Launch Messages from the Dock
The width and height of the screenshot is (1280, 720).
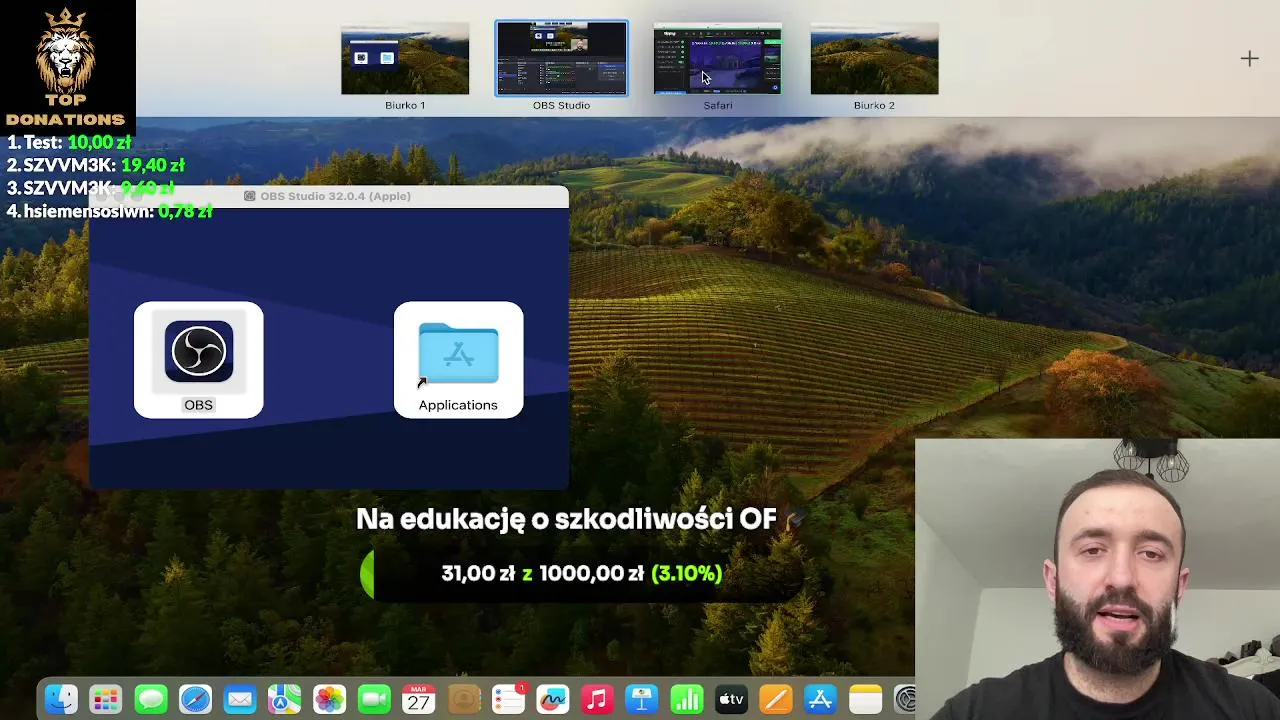pyautogui.click(x=151, y=699)
